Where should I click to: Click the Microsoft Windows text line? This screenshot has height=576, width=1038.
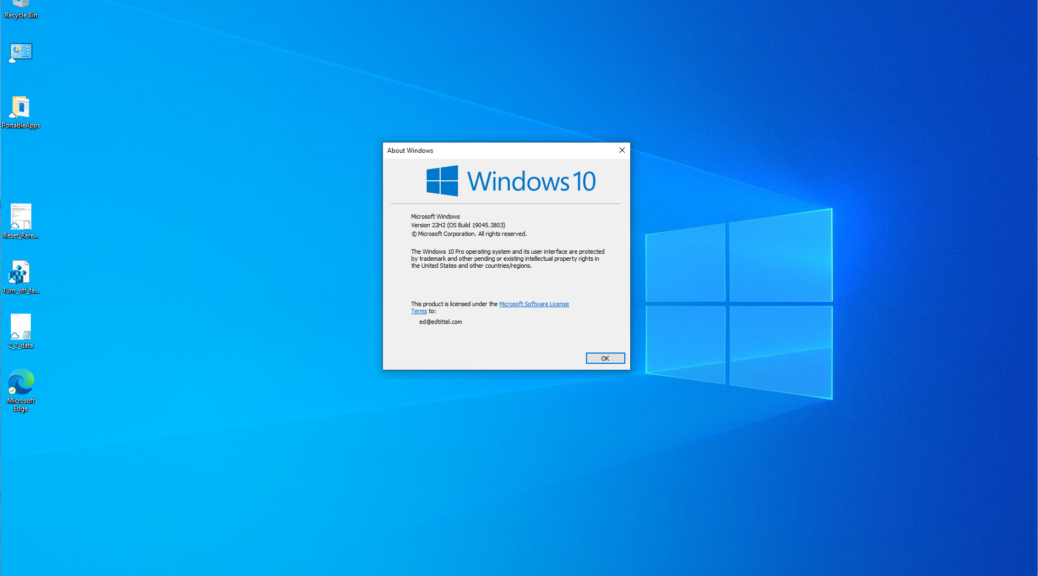[x=435, y=216]
